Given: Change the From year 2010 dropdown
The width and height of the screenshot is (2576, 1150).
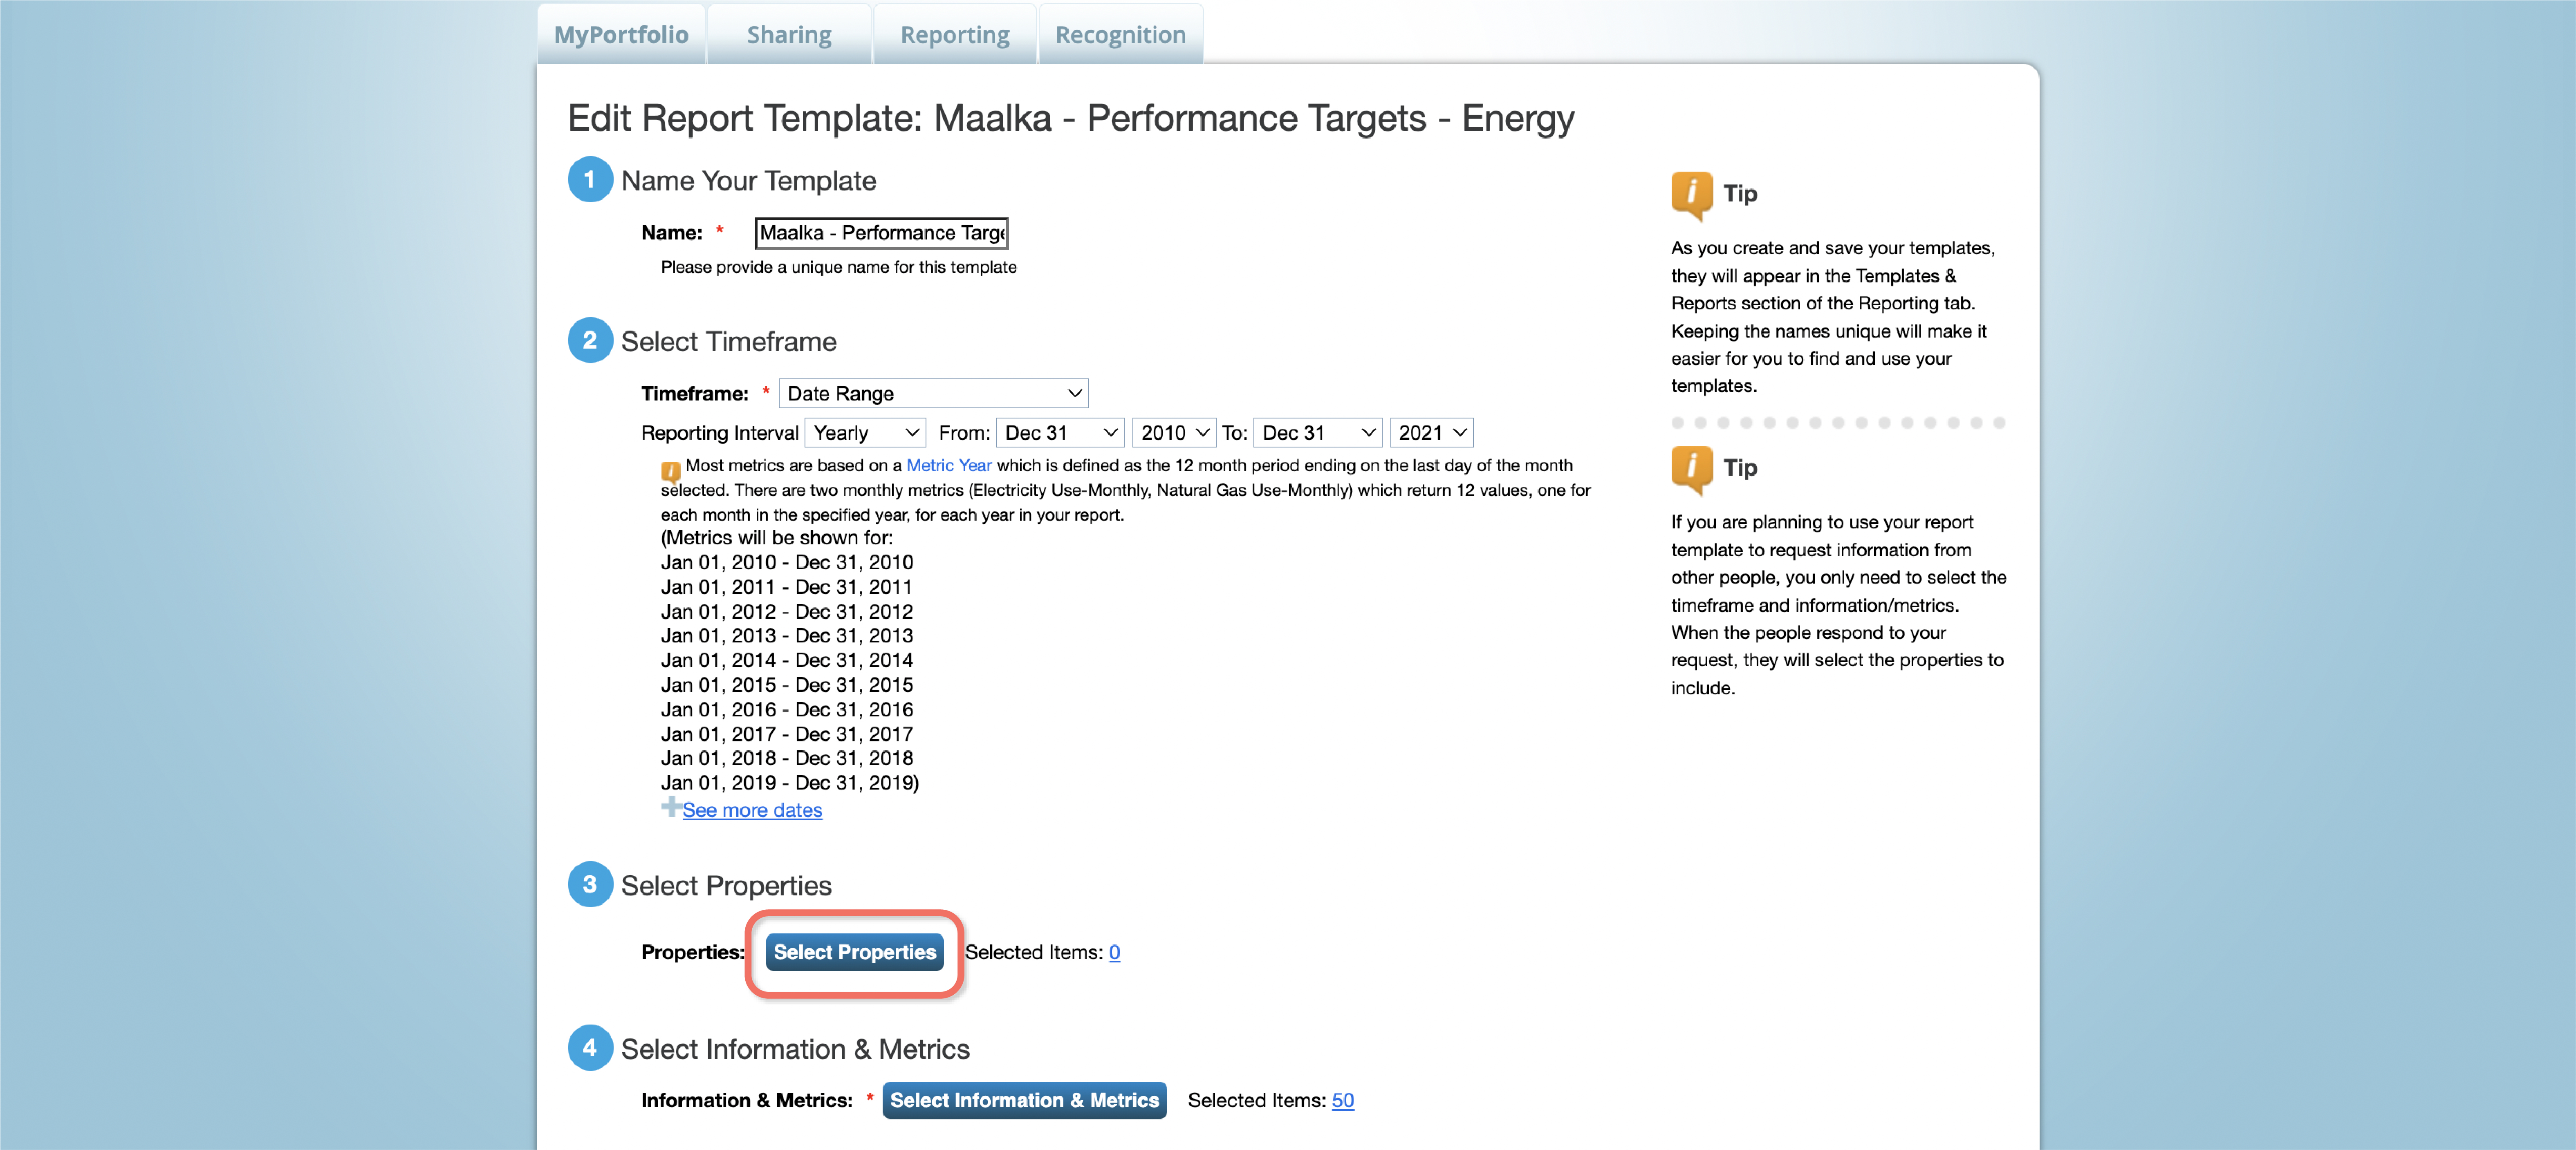Looking at the screenshot, I should (x=1174, y=433).
